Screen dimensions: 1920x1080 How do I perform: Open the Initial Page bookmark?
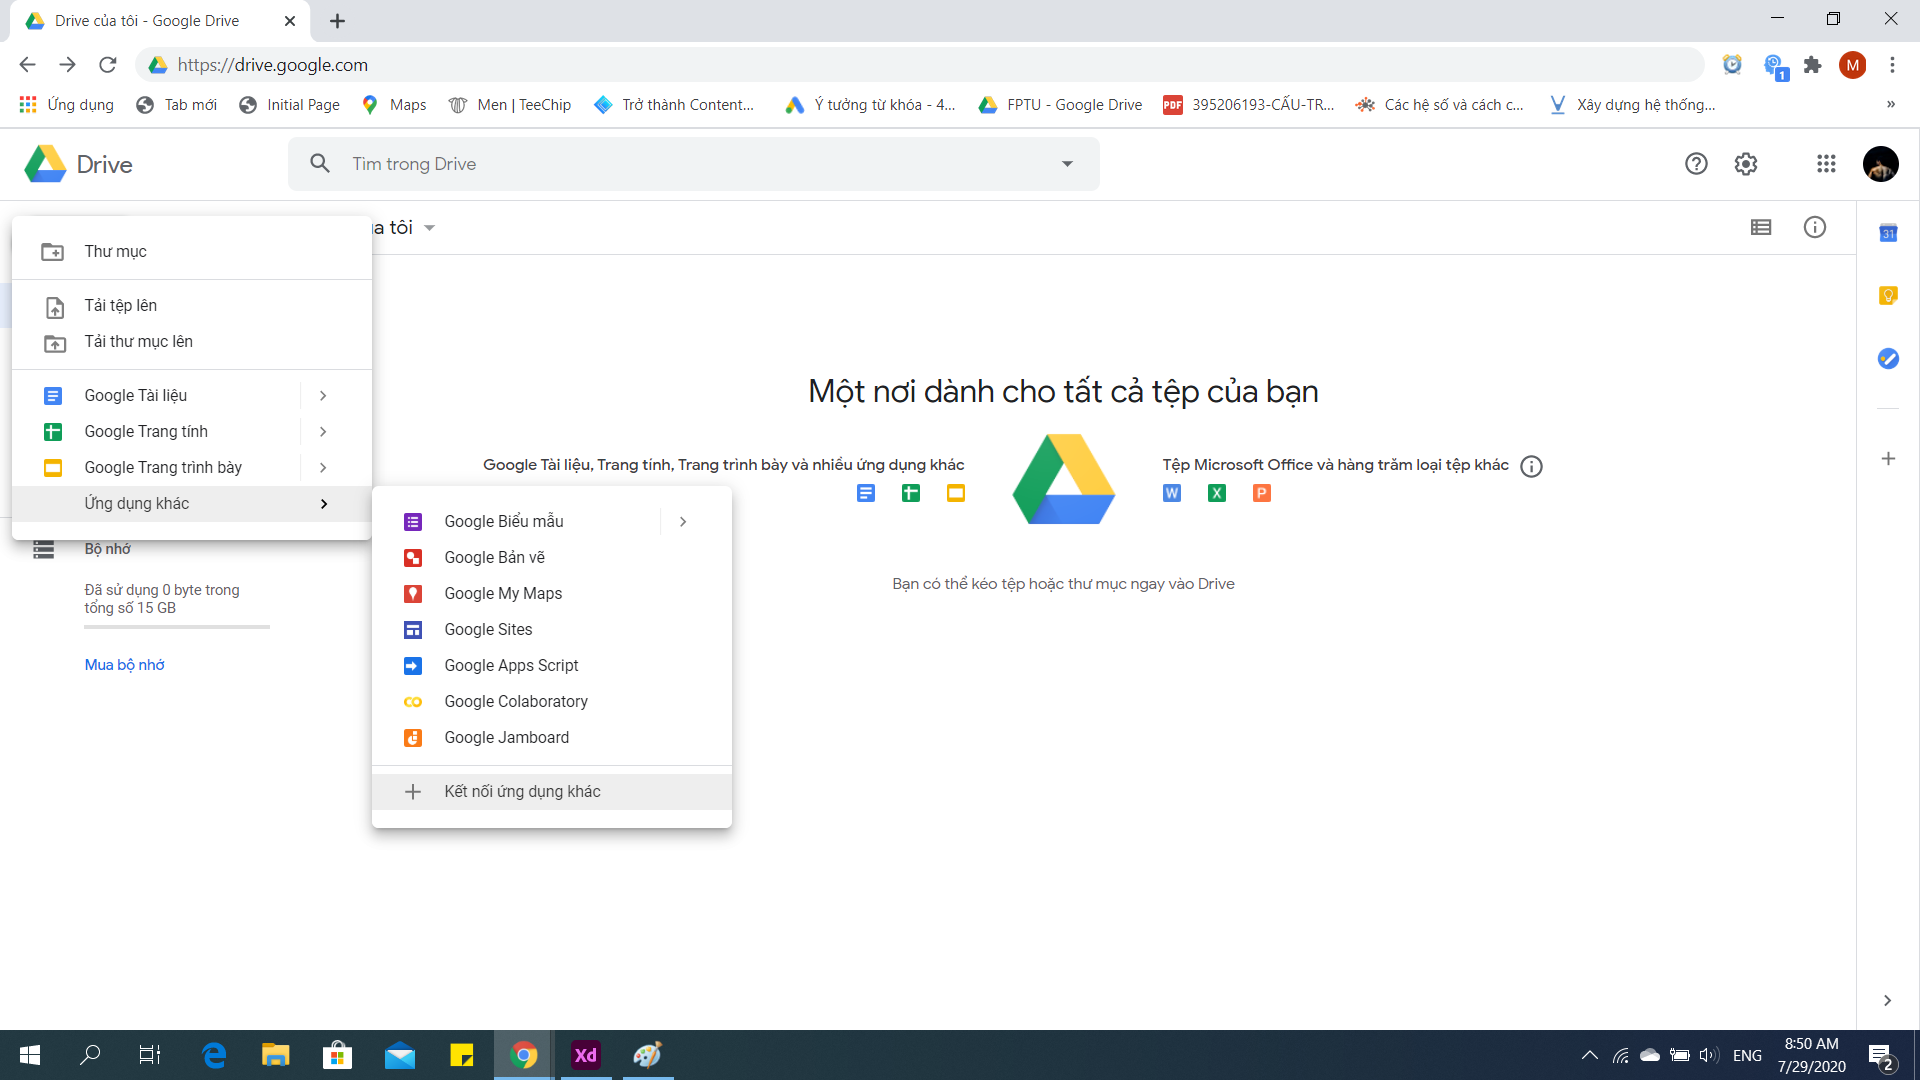pyautogui.click(x=289, y=105)
